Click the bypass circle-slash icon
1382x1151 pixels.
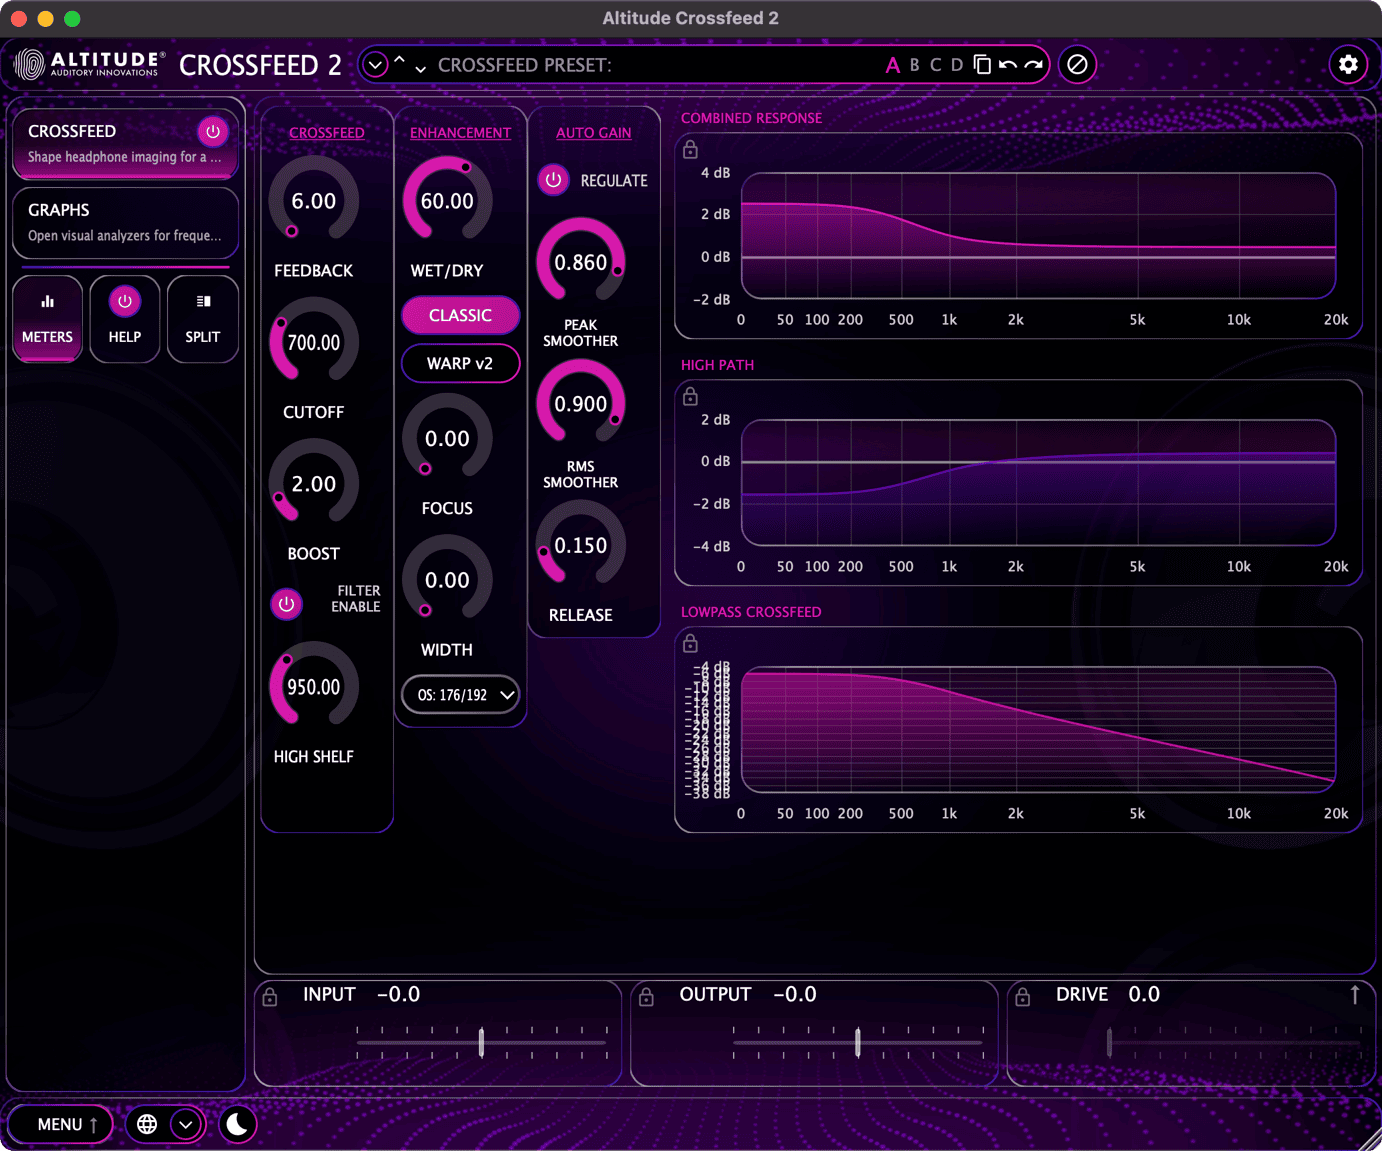coord(1077,65)
